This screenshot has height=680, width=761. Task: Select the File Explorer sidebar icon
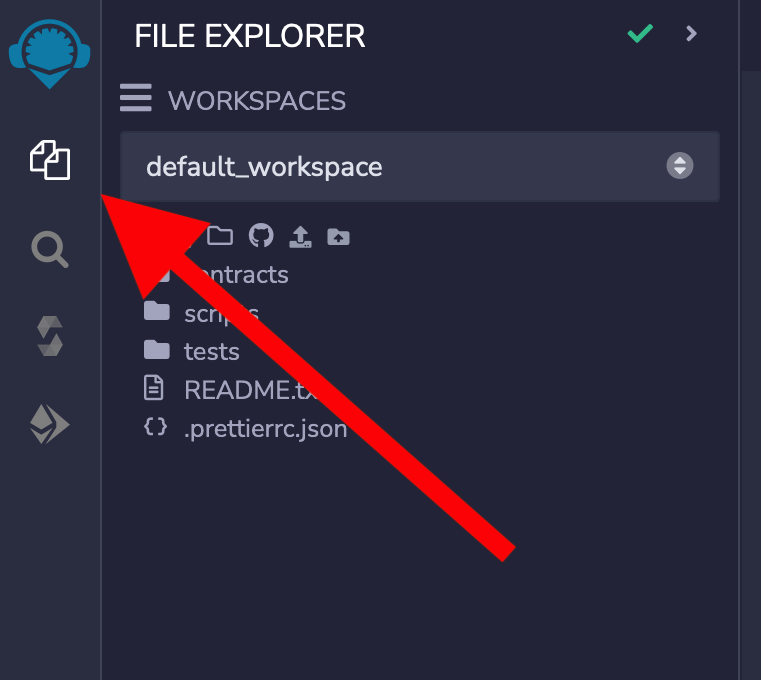[x=50, y=160]
